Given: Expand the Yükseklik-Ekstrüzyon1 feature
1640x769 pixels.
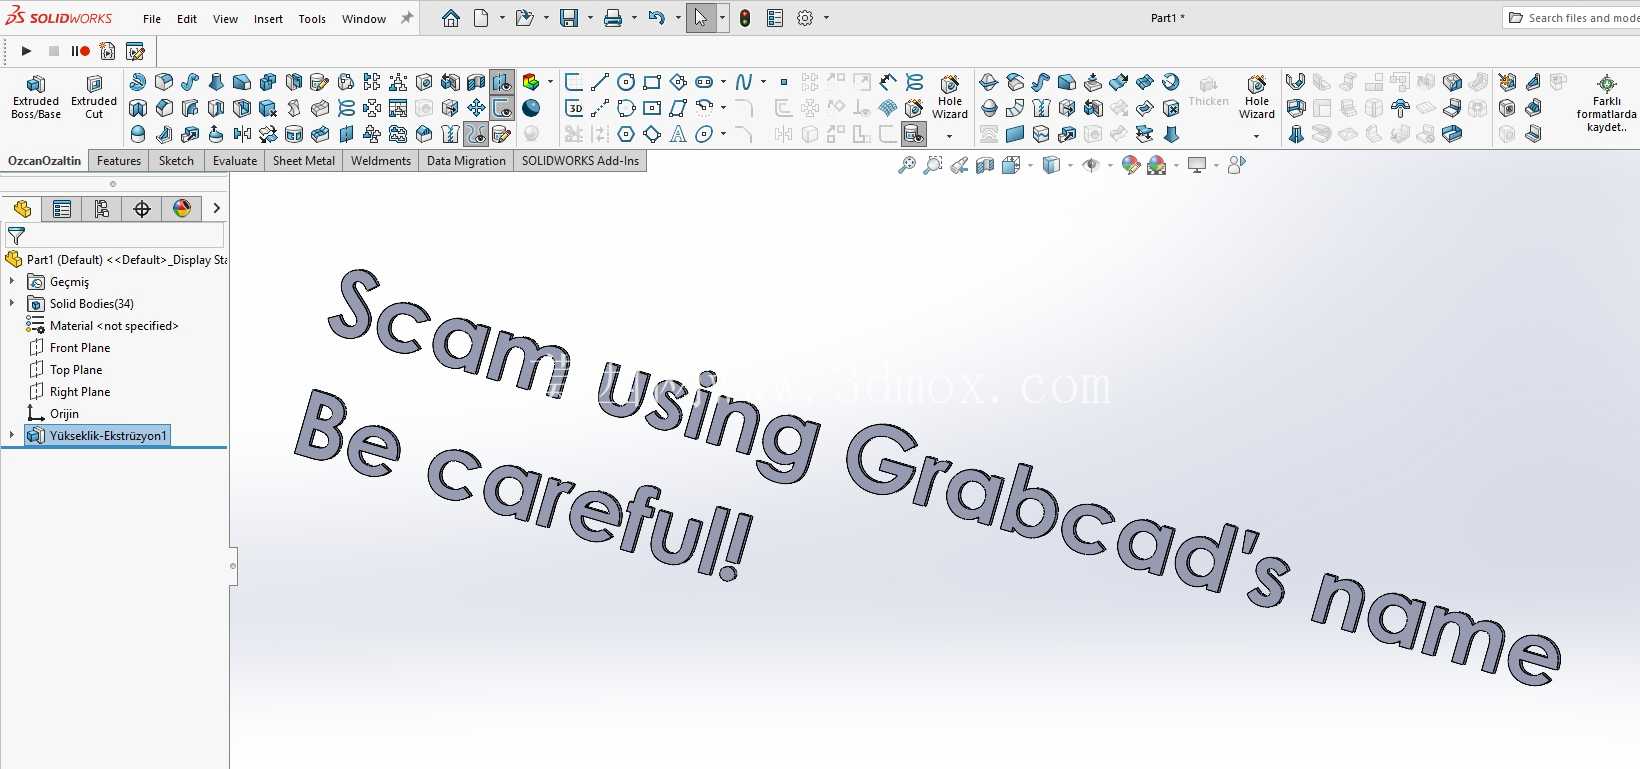Looking at the screenshot, I should point(12,435).
